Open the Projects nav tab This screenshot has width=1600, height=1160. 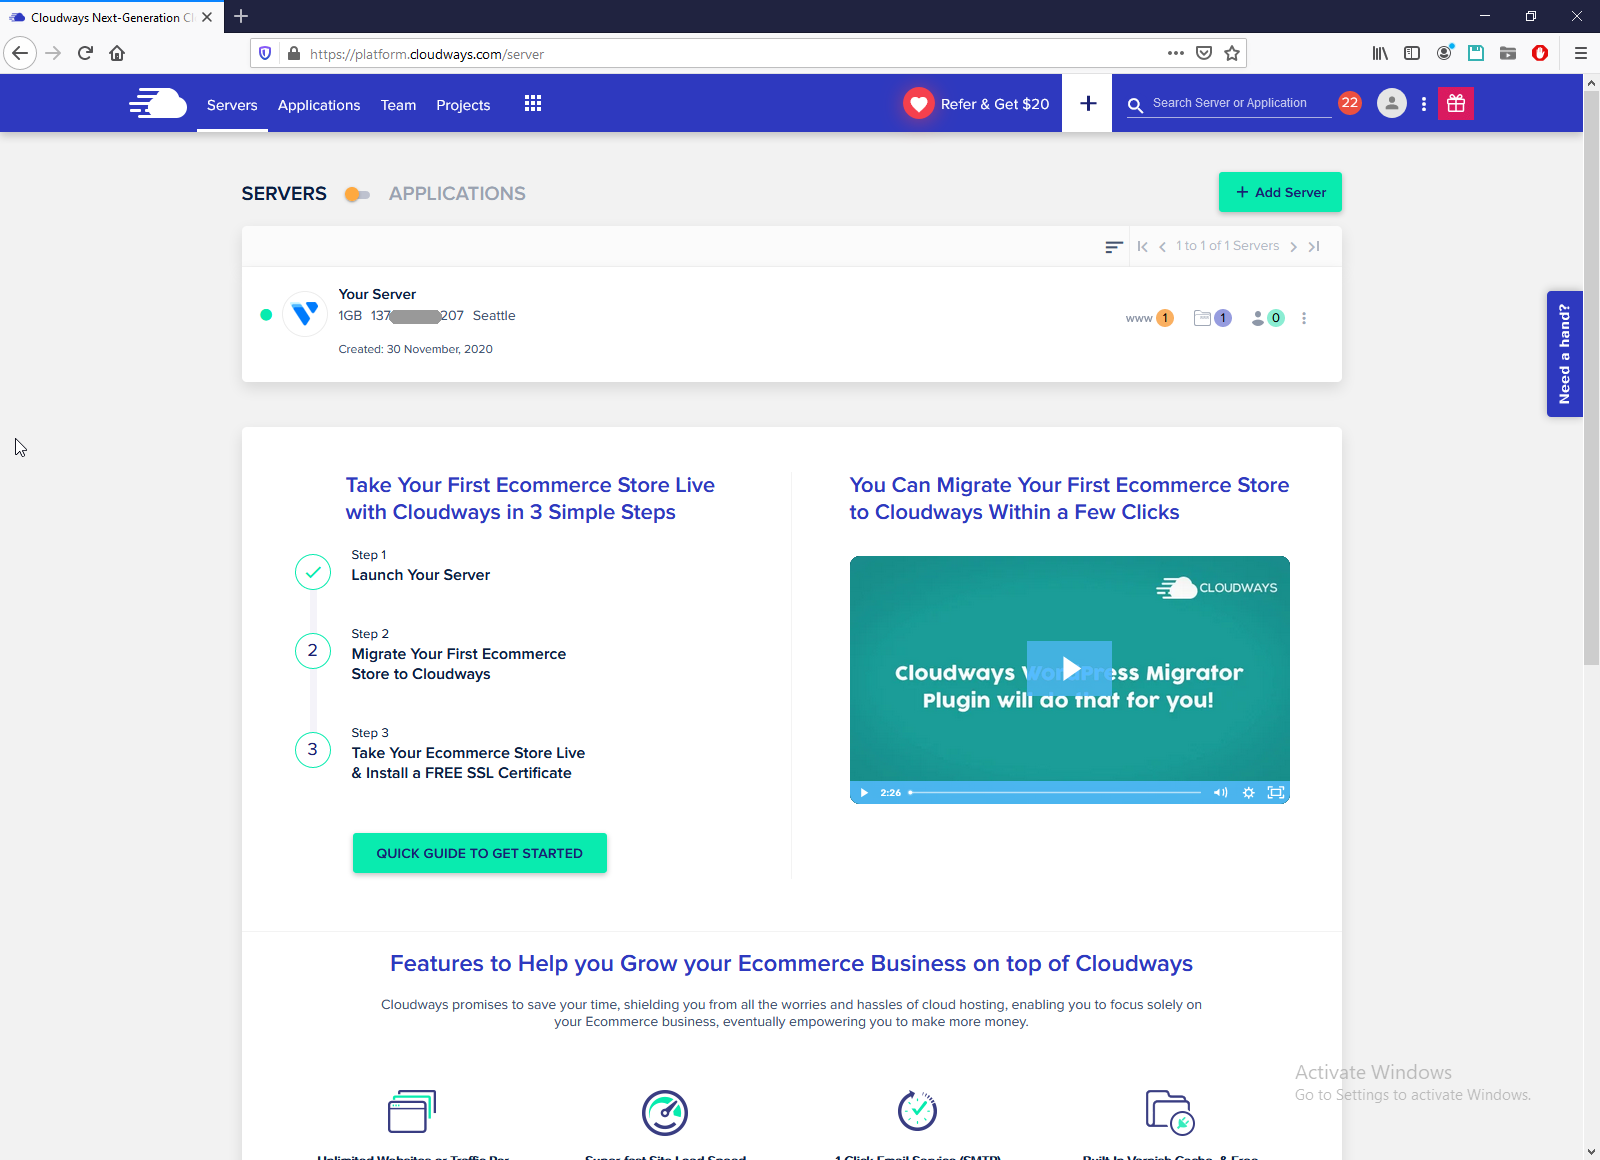(x=463, y=105)
